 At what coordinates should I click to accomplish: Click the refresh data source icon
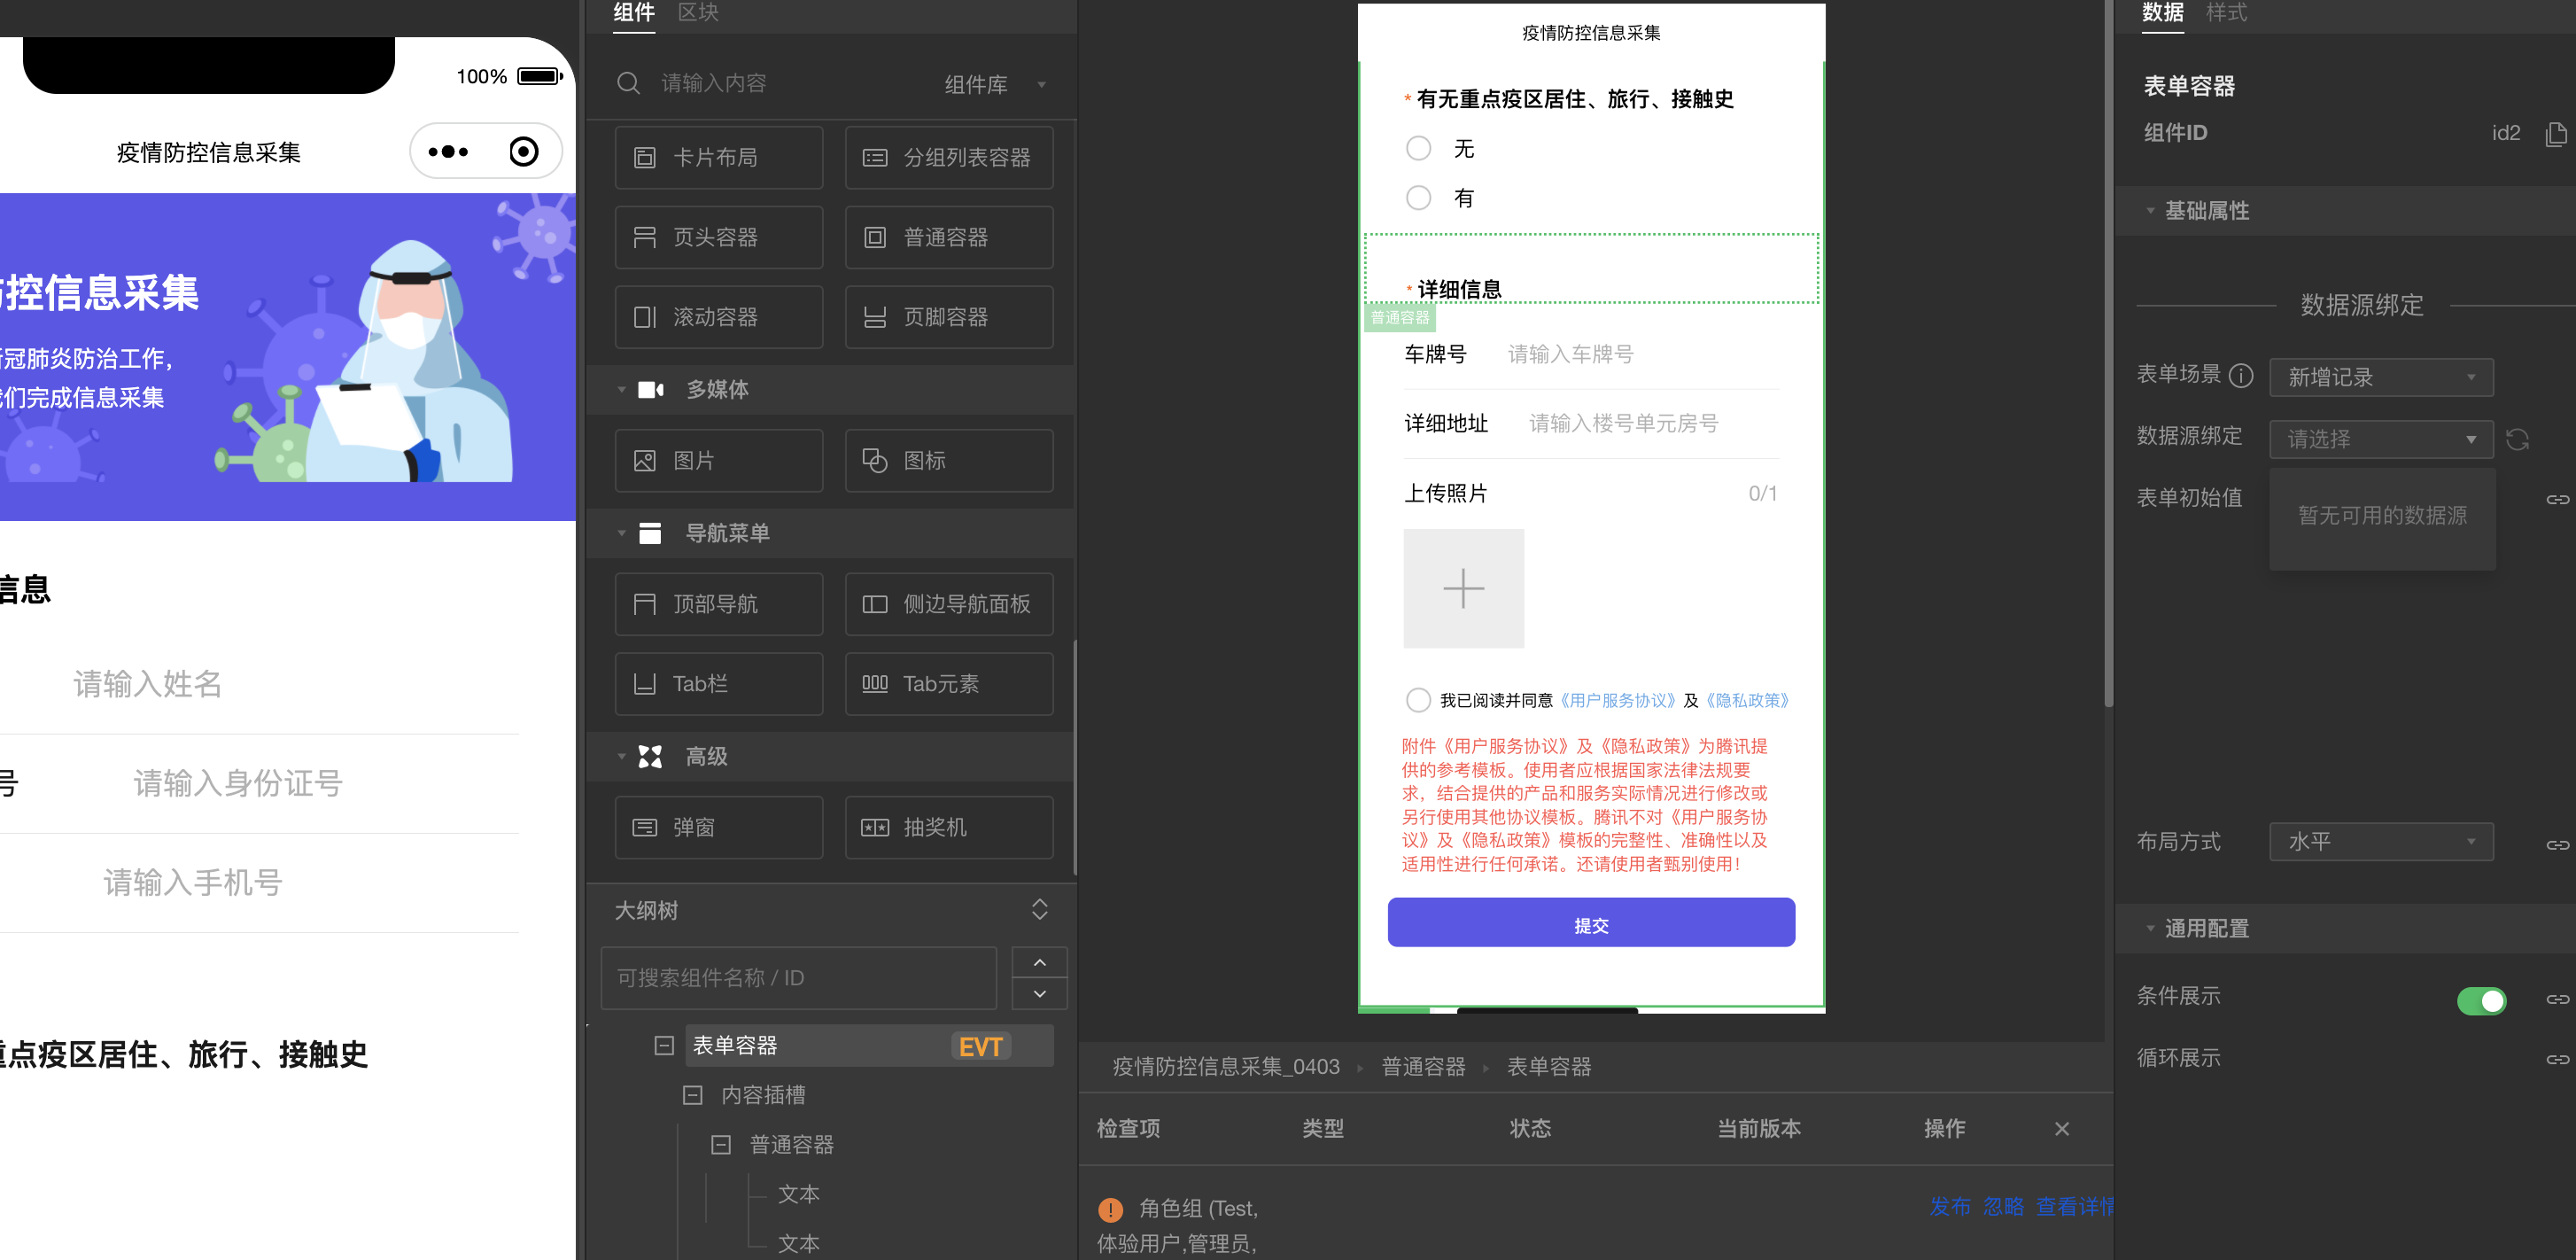(2517, 439)
